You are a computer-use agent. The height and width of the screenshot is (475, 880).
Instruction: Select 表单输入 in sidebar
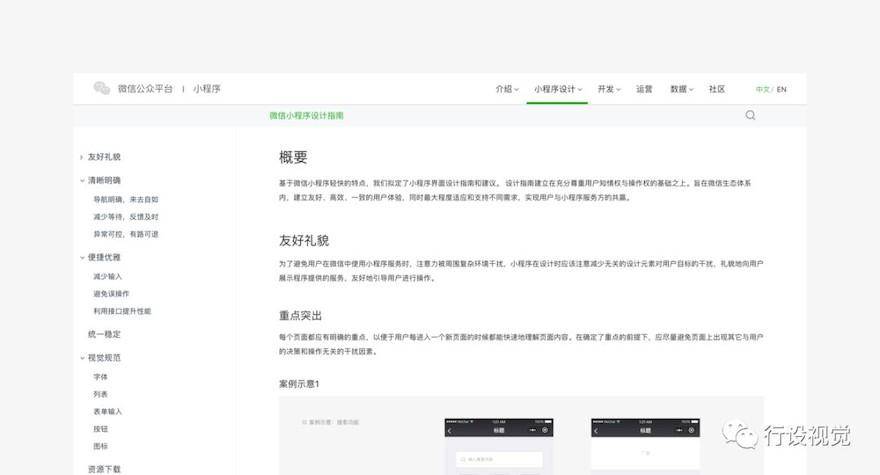click(x=107, y=412)
